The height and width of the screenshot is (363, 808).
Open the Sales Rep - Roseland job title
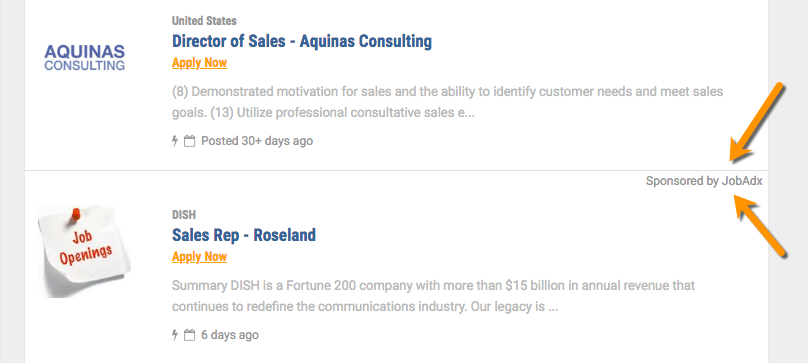244,235
